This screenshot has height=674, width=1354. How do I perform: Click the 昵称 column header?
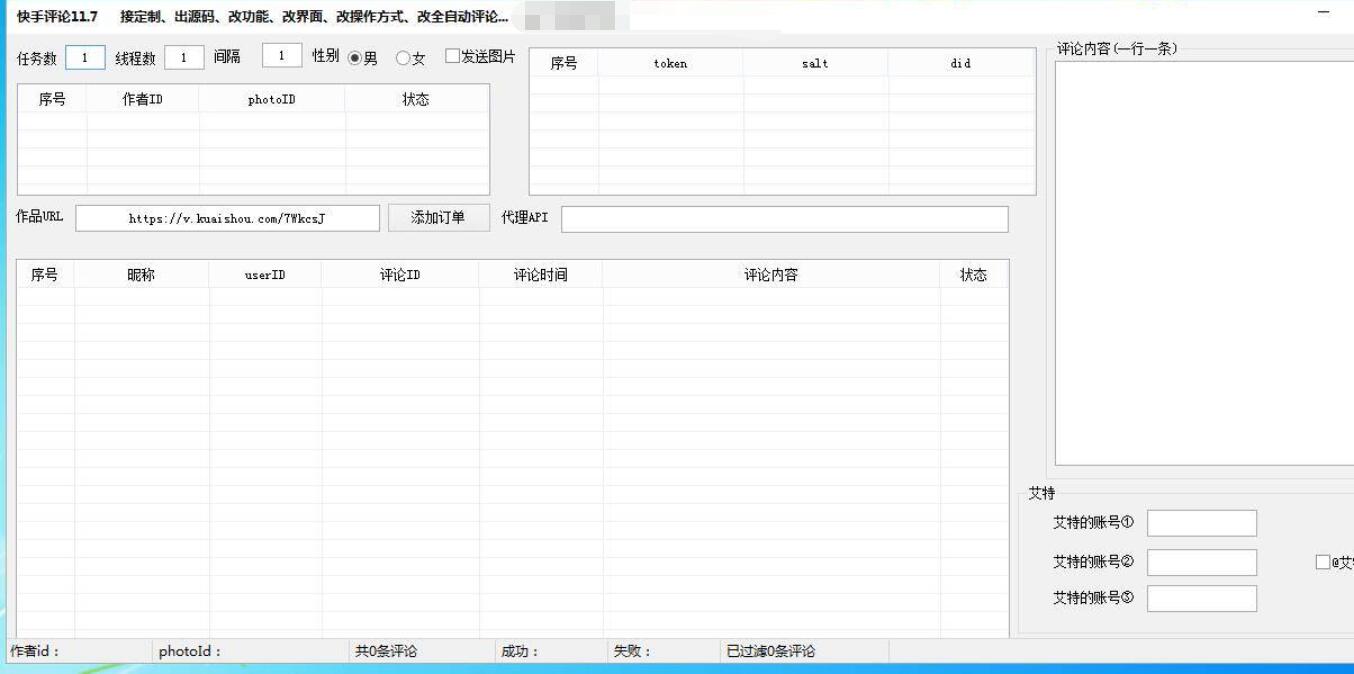(x=141, y=275)
